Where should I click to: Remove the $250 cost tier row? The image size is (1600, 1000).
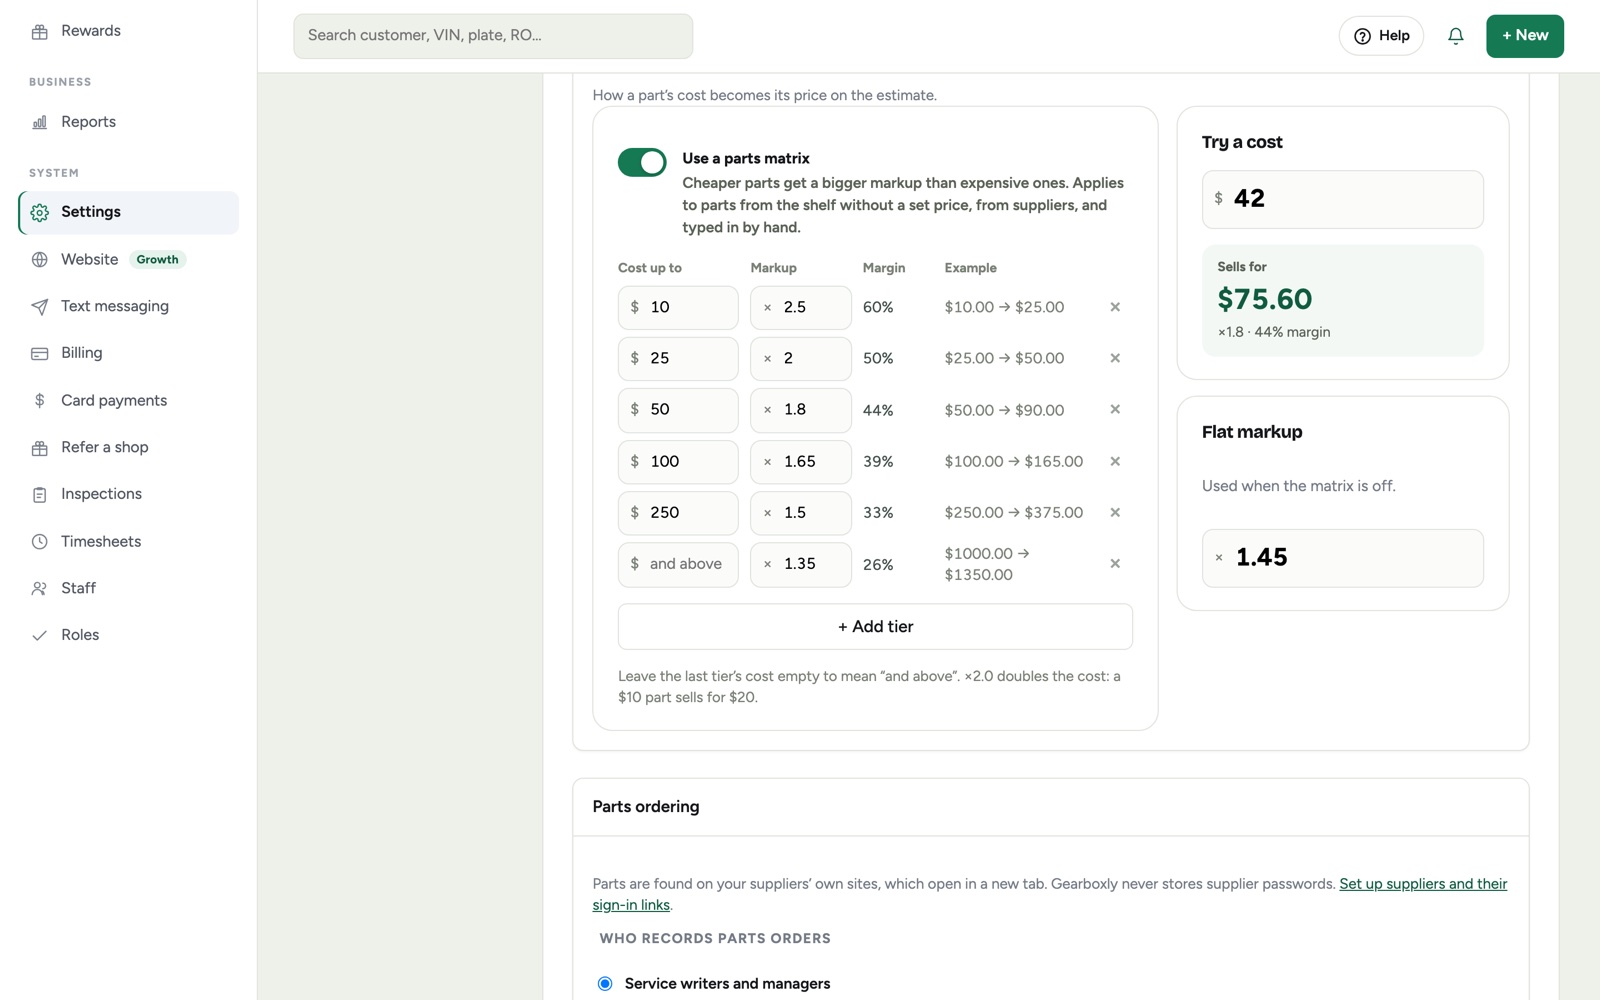(x=1115, y=512)
